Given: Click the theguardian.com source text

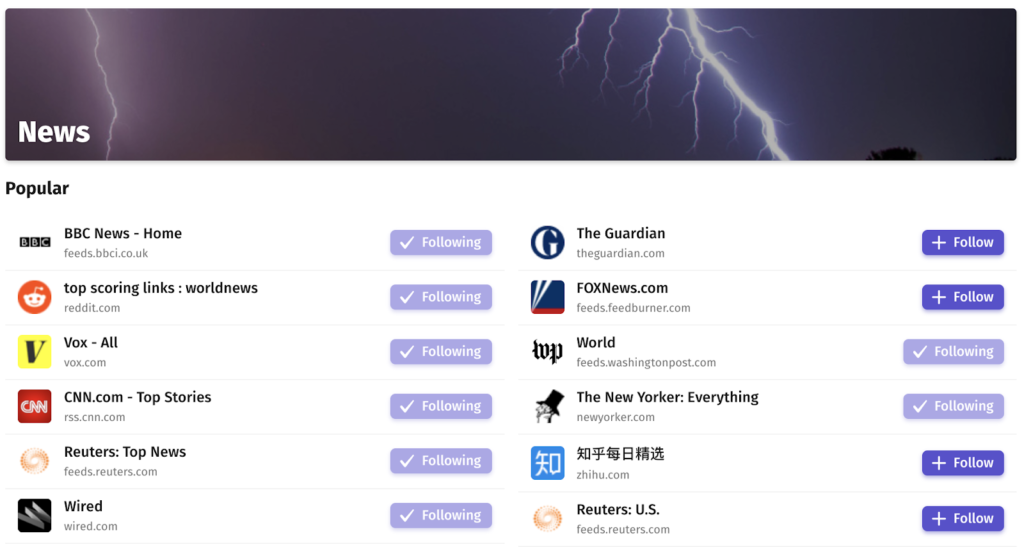Looking at the screenshot, I should point(620,253).
